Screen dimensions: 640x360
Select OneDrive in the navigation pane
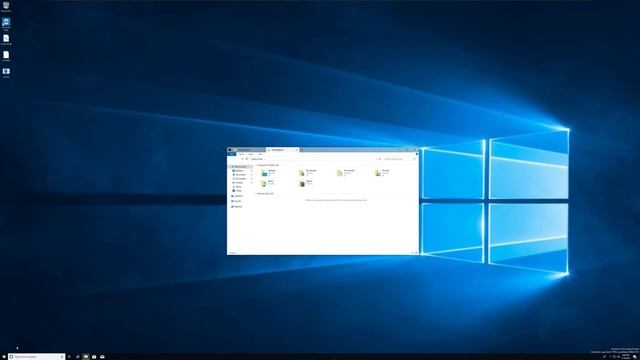(x=238, y=196)
